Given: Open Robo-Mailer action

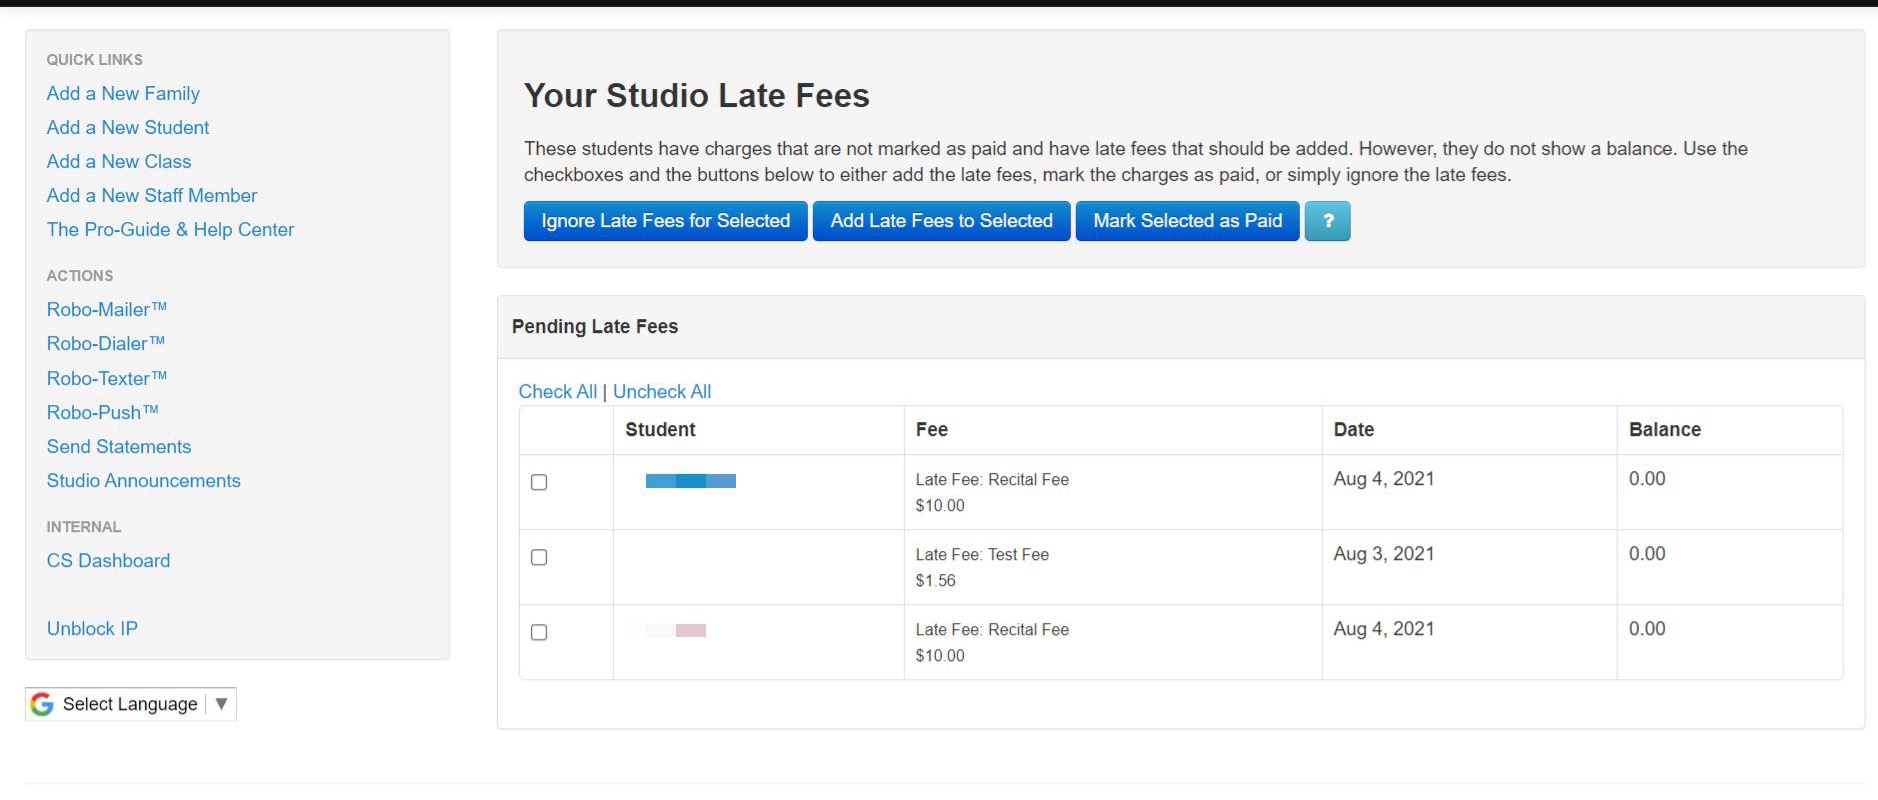Looking at the screenshot, I should click(106, 310).
